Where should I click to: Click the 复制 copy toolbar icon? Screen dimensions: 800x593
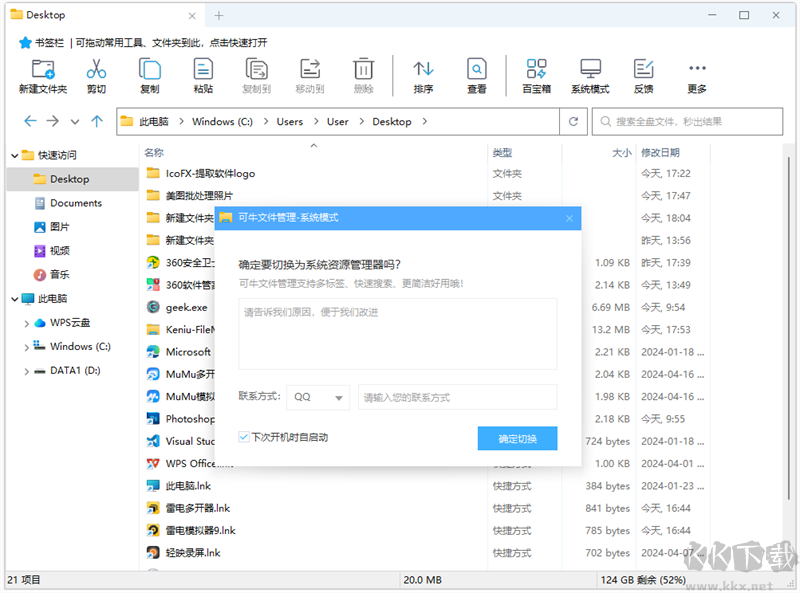(150, 69)
